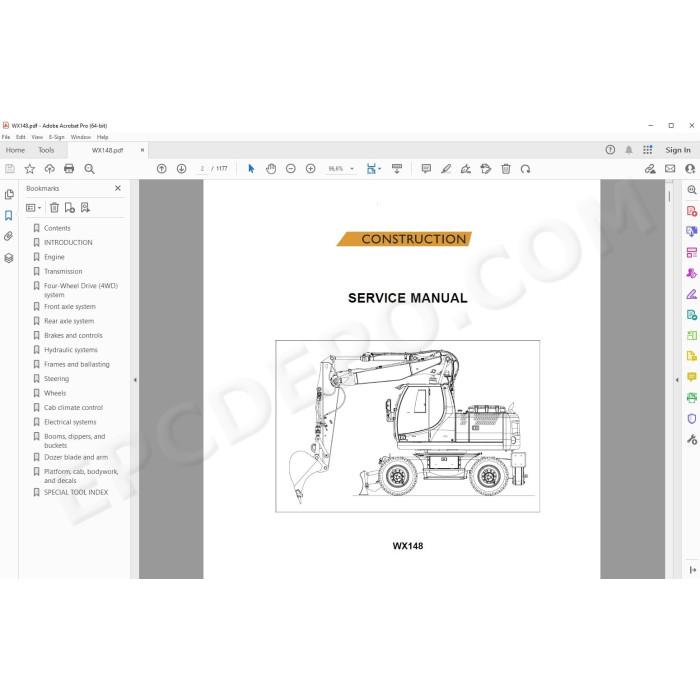Jump to SPECIAL TOOL INDEX bookmark
Viewport: 700px width, 700px height.
(x=76, y=492)
